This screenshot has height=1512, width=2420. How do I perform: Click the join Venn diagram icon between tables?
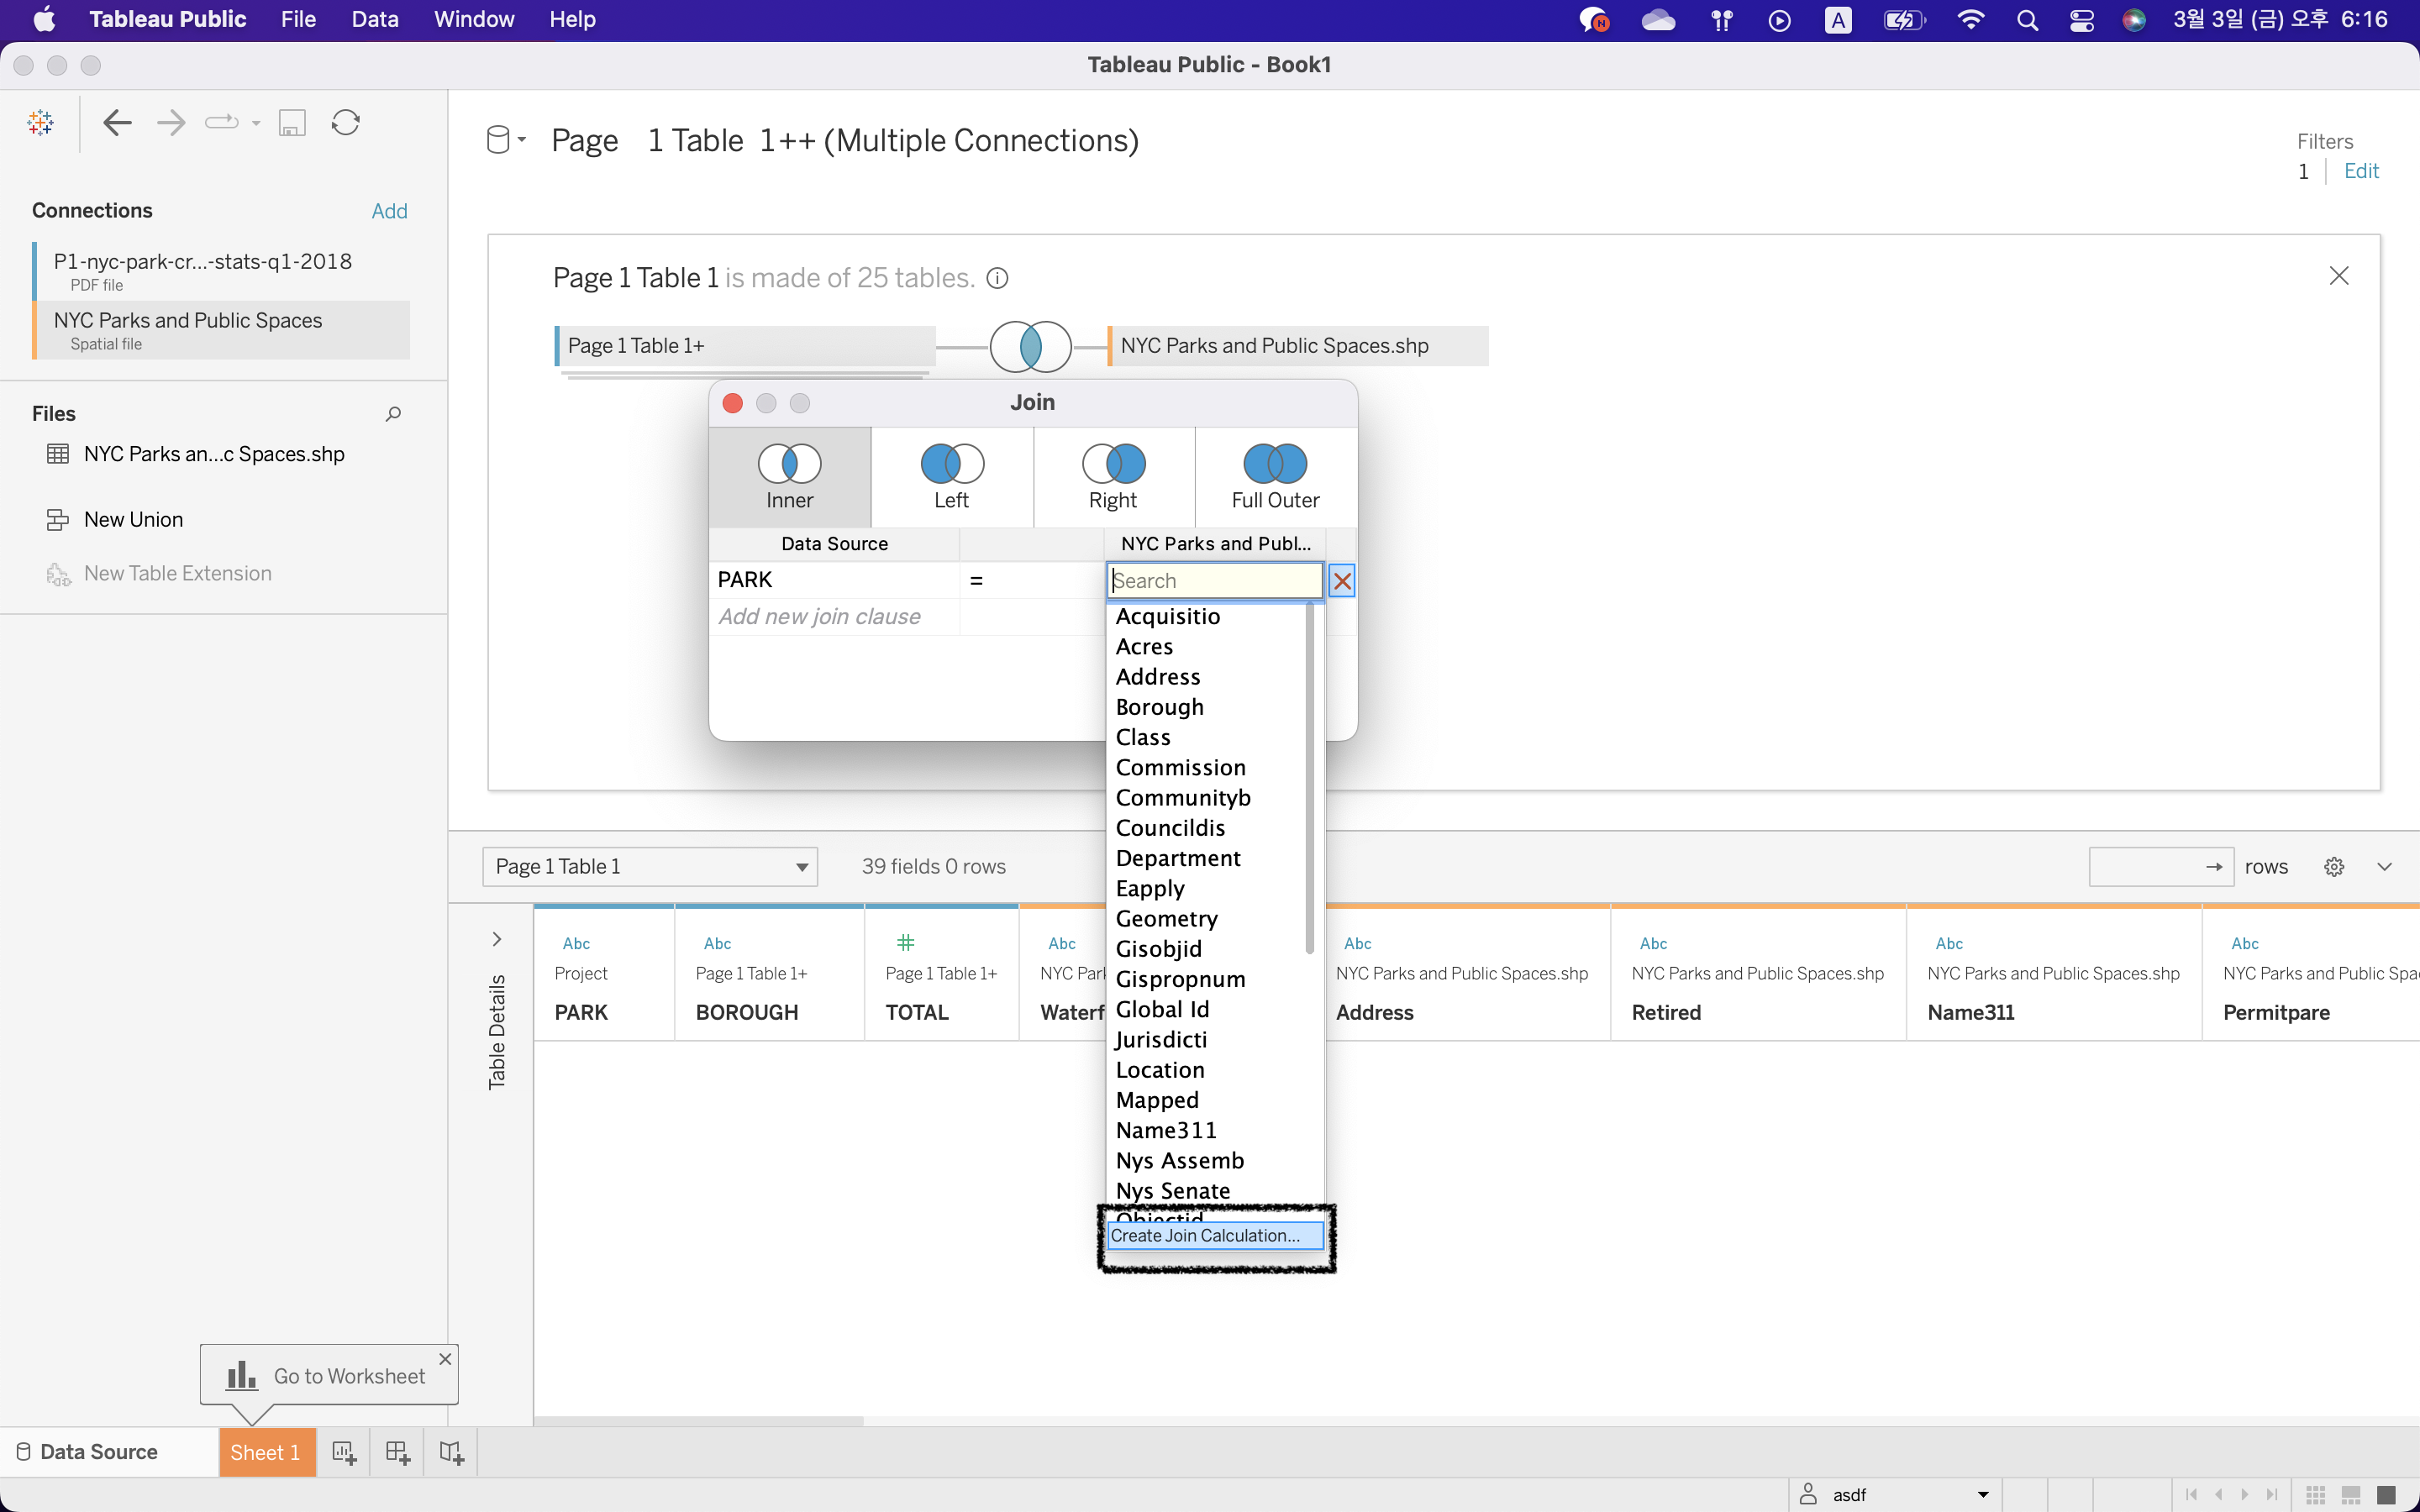coord(1030,346)
